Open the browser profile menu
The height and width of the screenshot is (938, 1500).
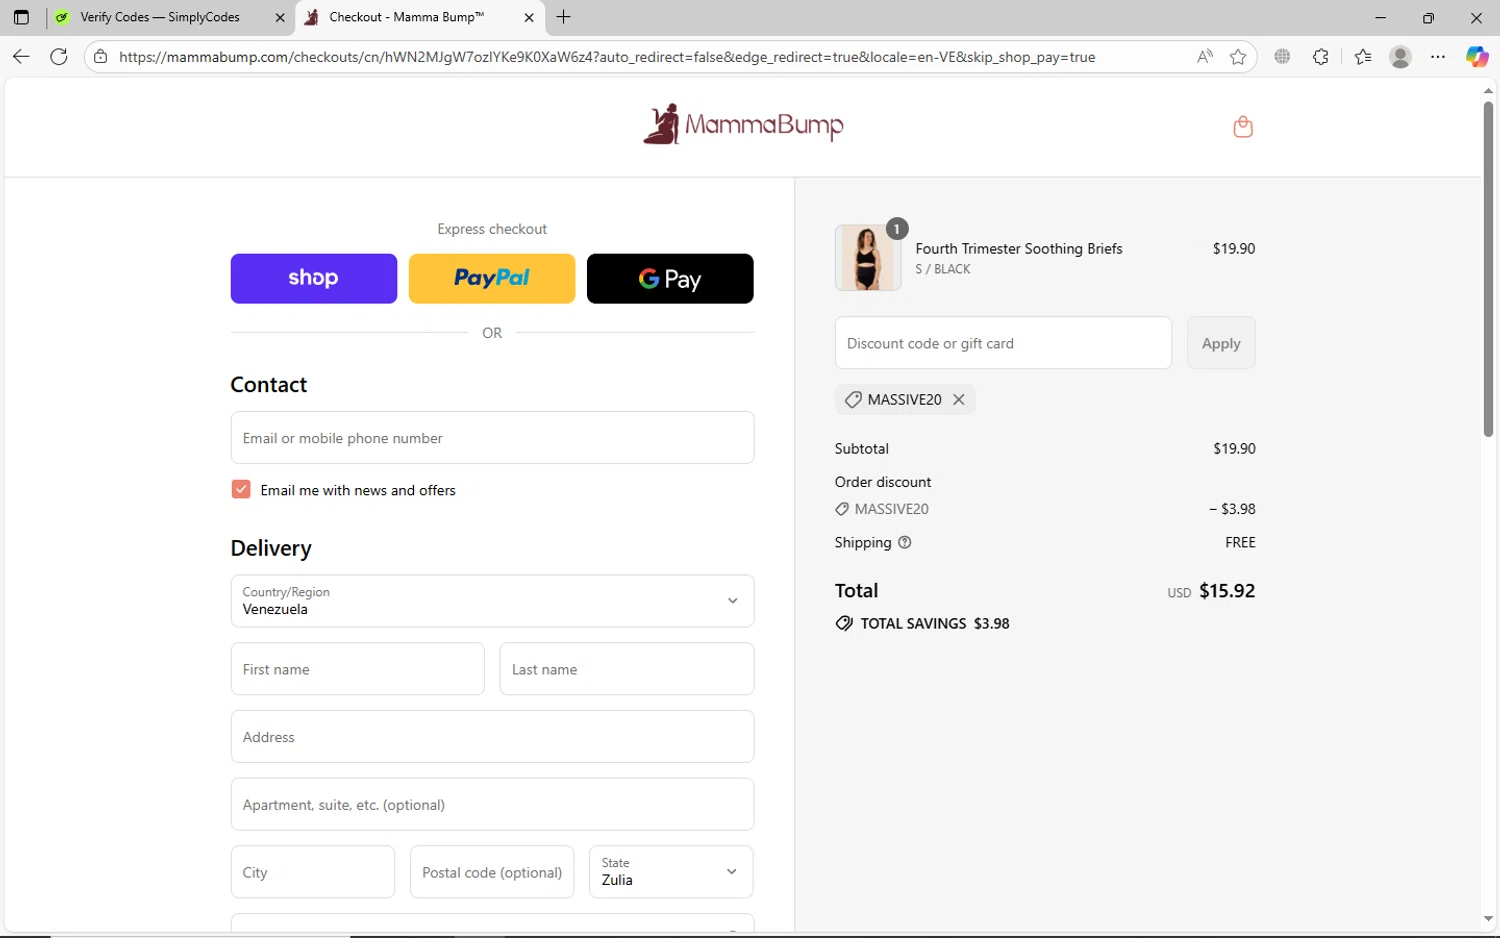(1401, 57)
